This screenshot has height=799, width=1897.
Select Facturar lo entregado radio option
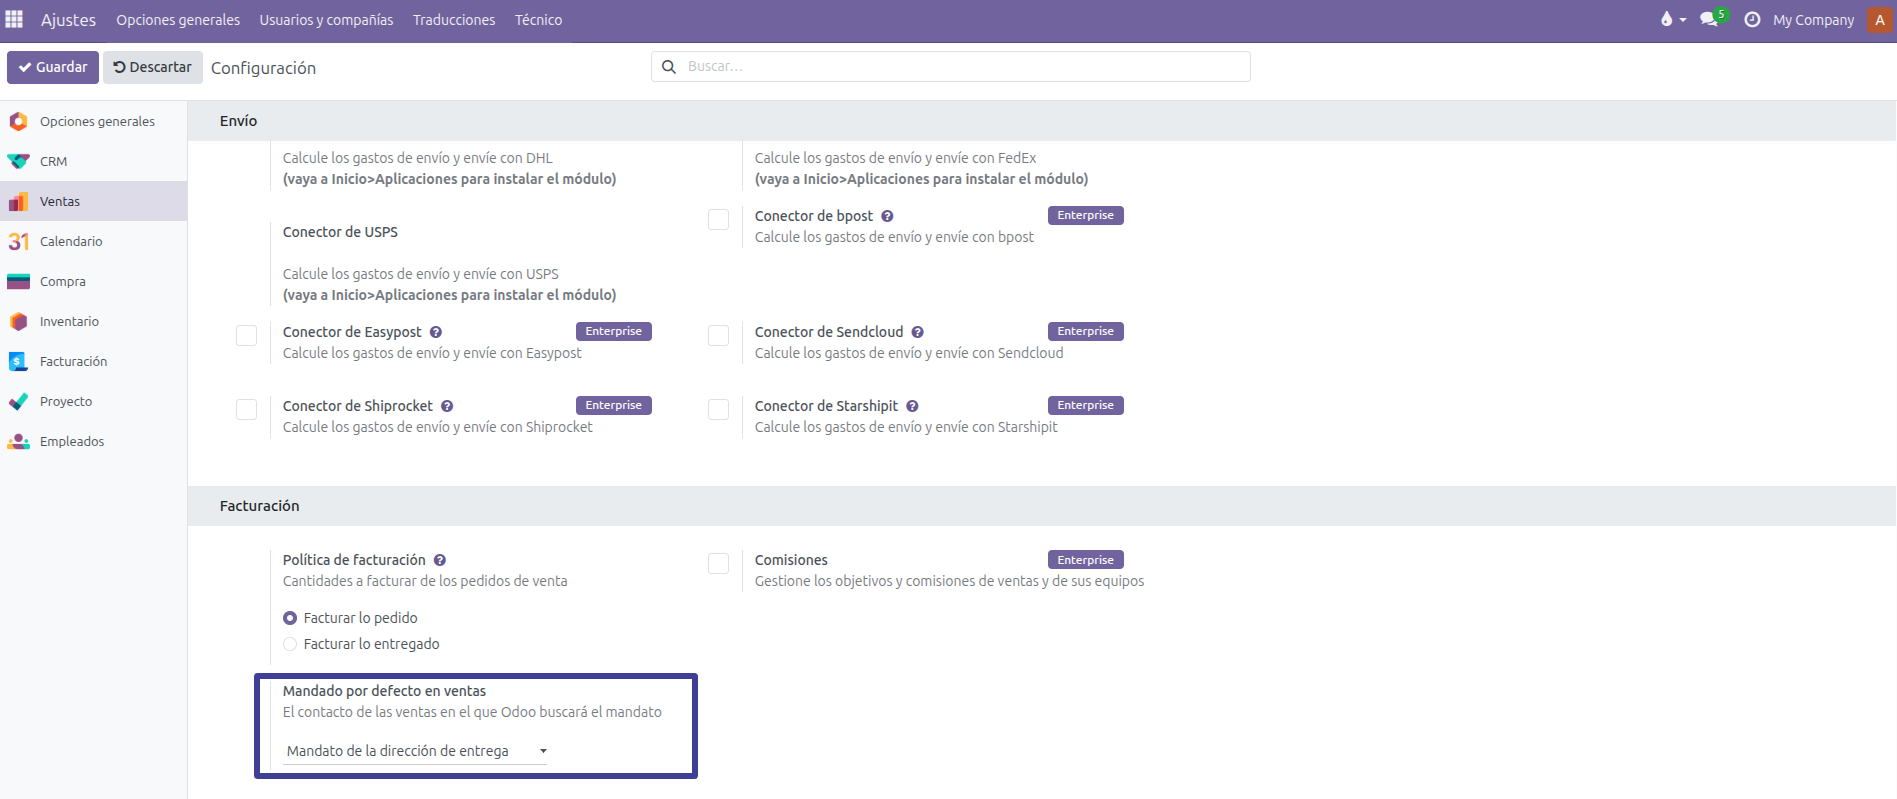coord(290,644)
